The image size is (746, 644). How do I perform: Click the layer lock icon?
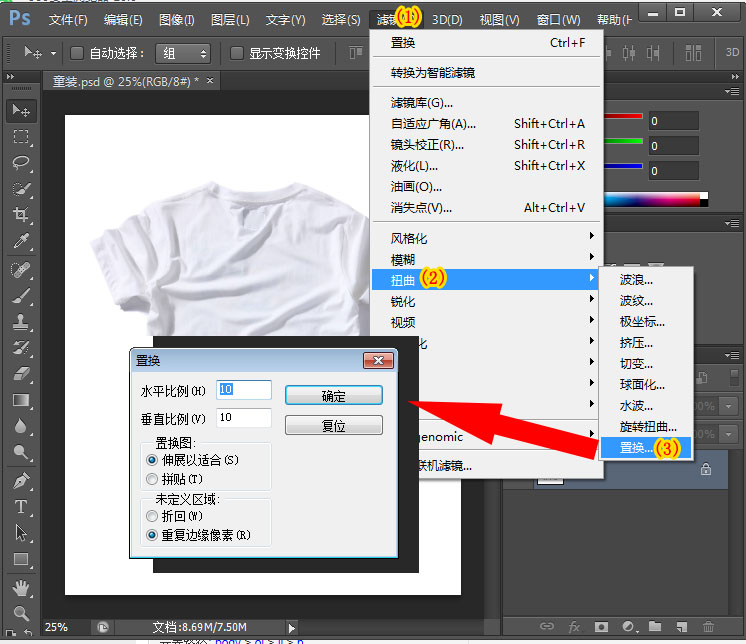click(x=706, y=469)
